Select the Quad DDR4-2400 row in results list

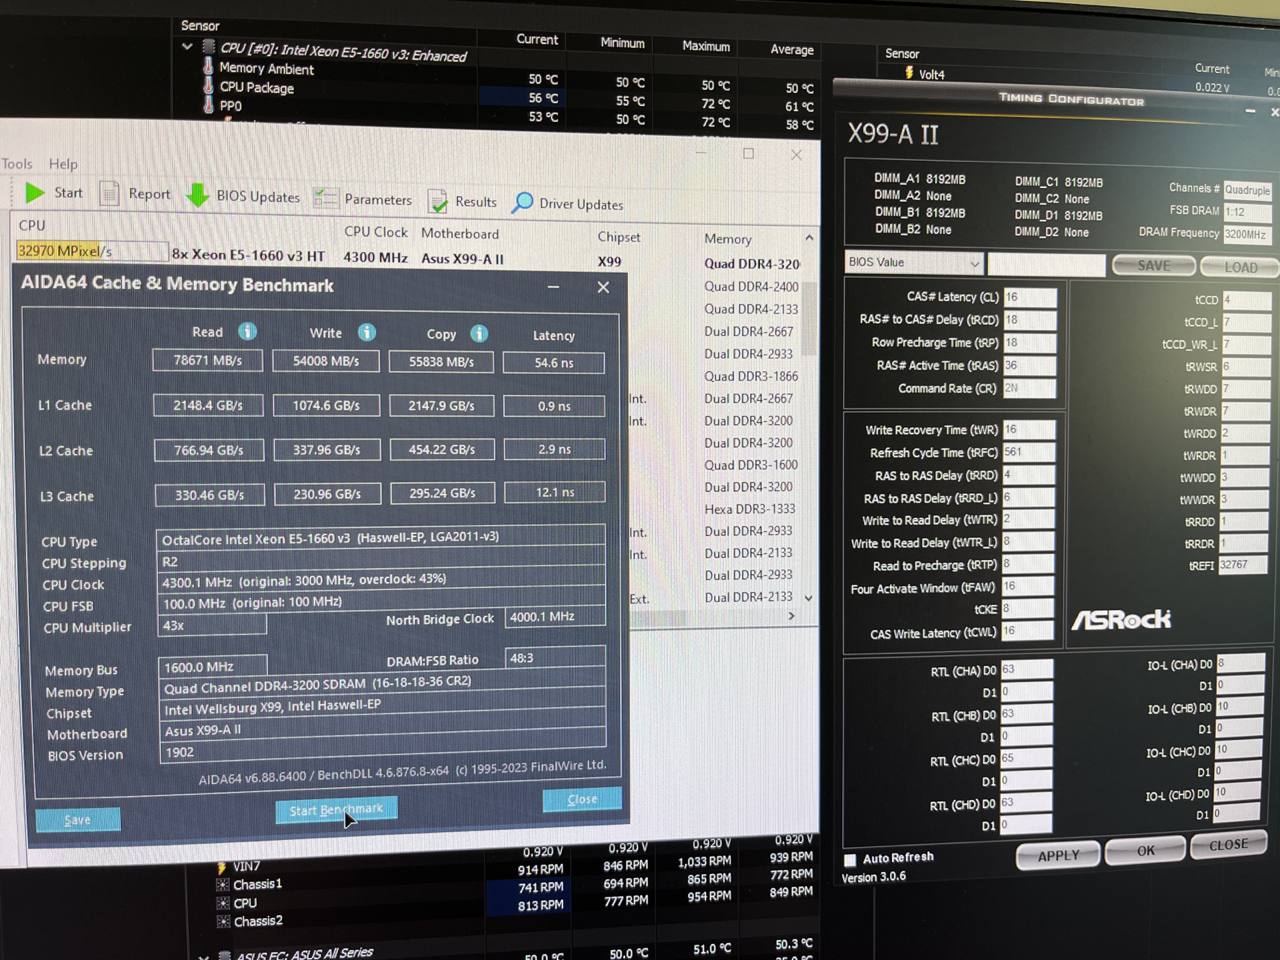pyautogui.click(x=751, y=287)
